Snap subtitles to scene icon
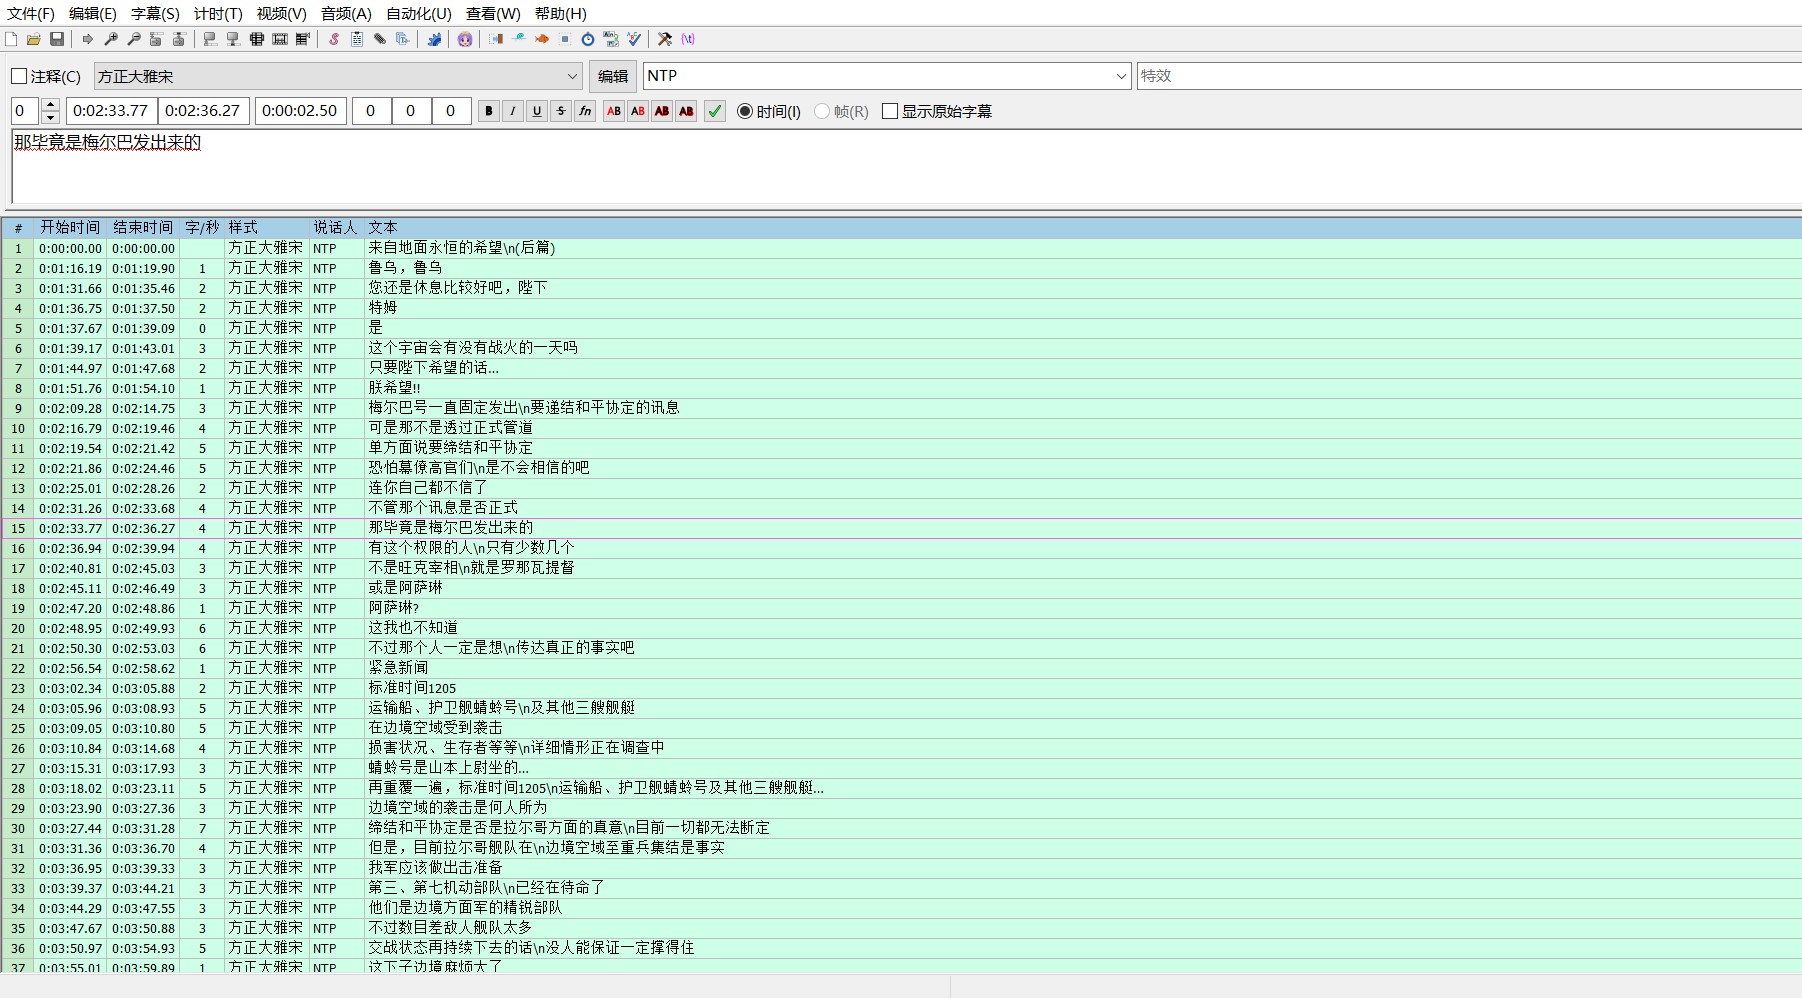1802x998 pixels. coord(280,39)
